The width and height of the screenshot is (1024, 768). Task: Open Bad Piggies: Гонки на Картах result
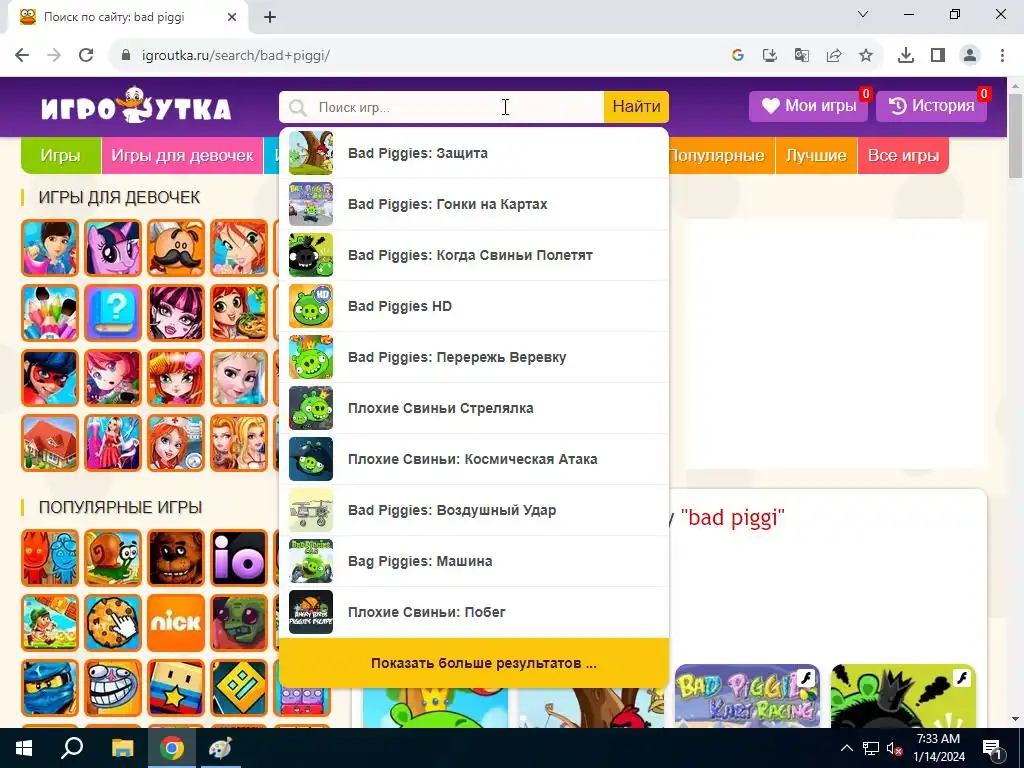[x=473, y=204]
